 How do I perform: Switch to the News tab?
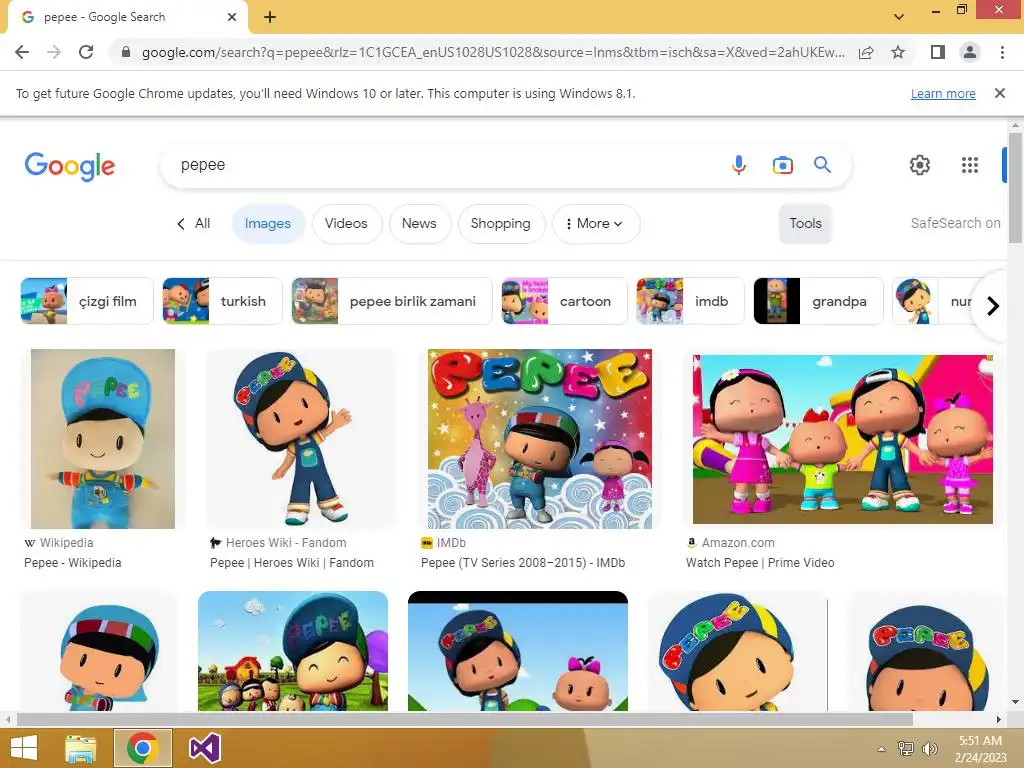click(x=419, y=223)
